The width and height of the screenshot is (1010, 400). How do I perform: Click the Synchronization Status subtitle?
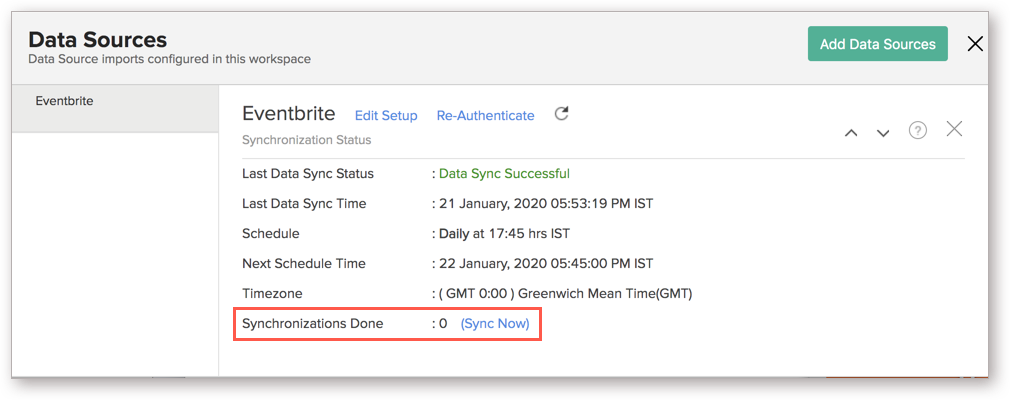(307, 140)
